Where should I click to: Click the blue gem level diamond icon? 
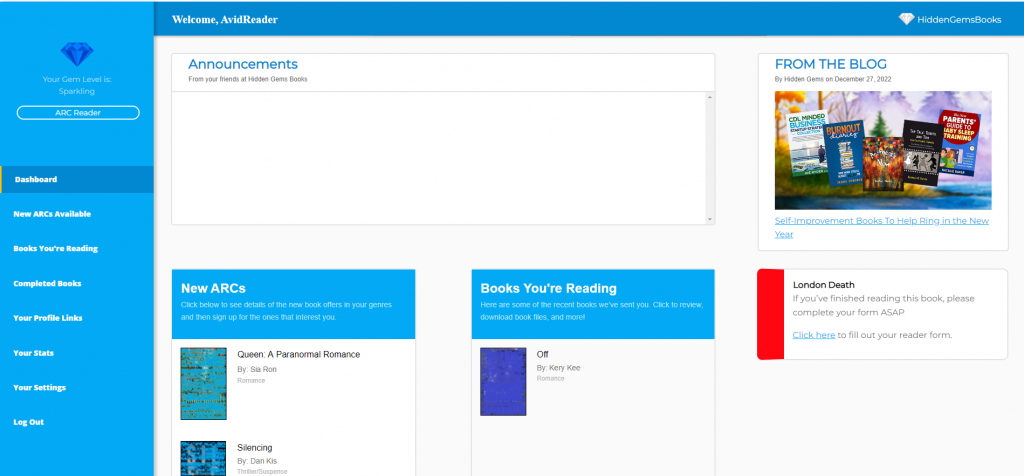click(x=76, y=54)
